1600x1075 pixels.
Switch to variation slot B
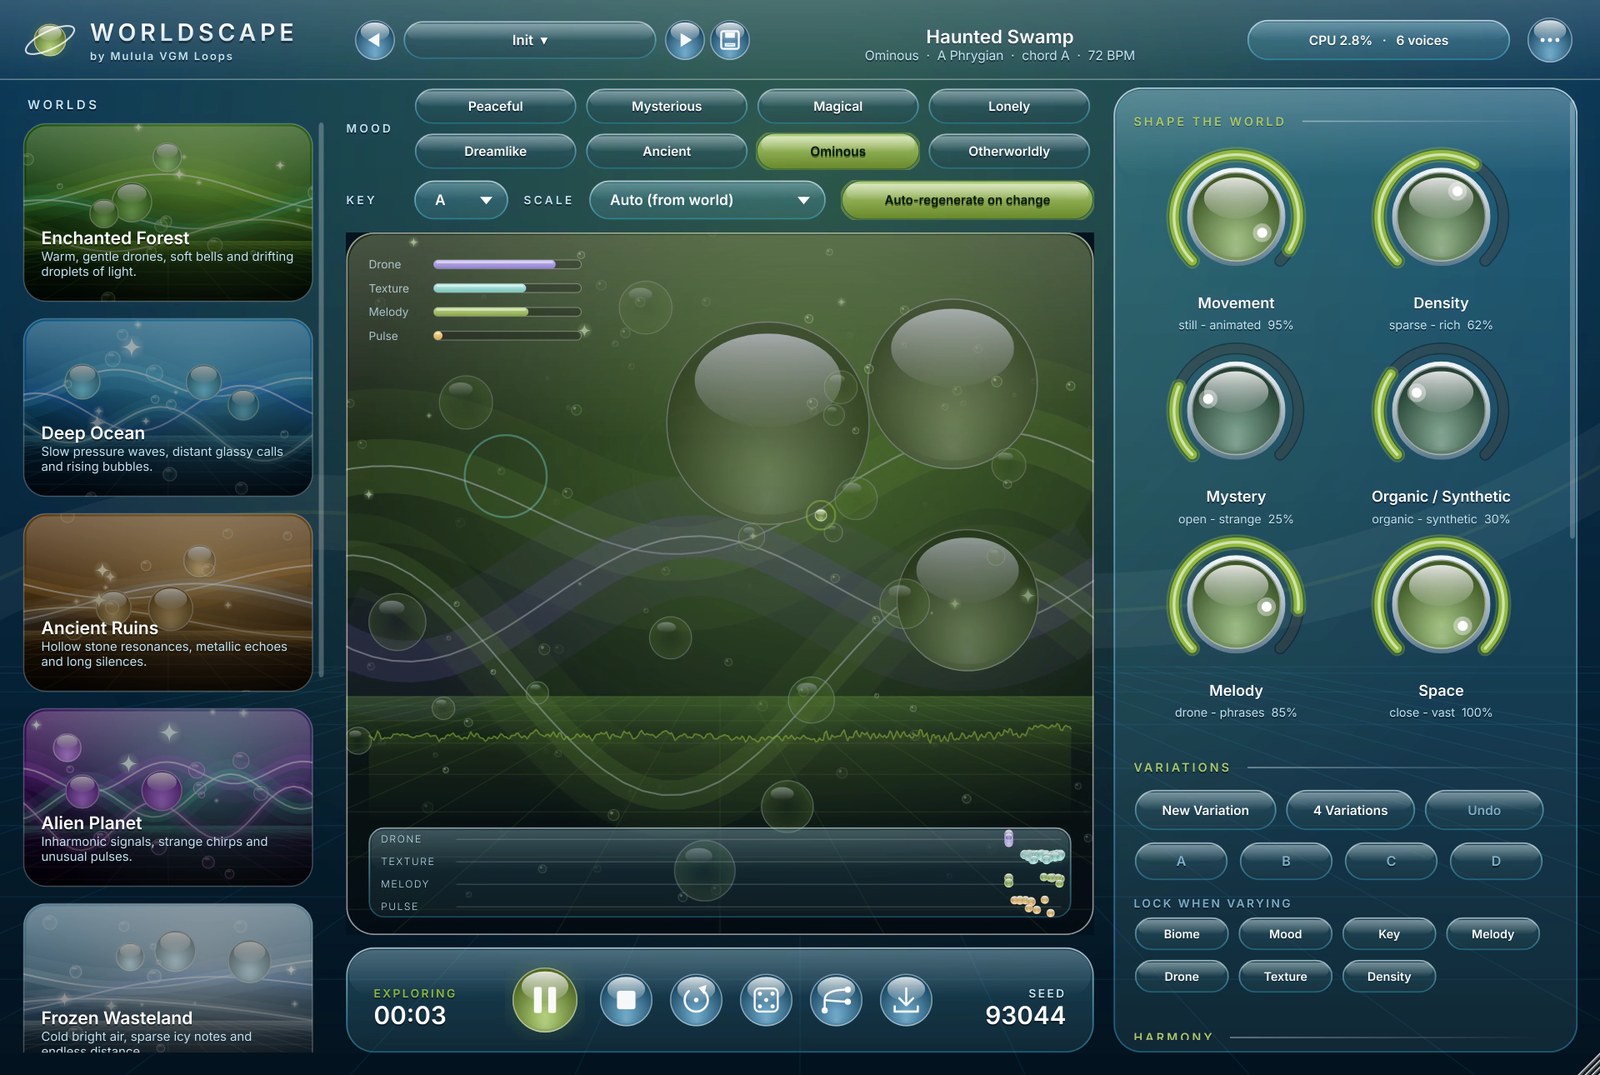click(x=1286, y=861)
